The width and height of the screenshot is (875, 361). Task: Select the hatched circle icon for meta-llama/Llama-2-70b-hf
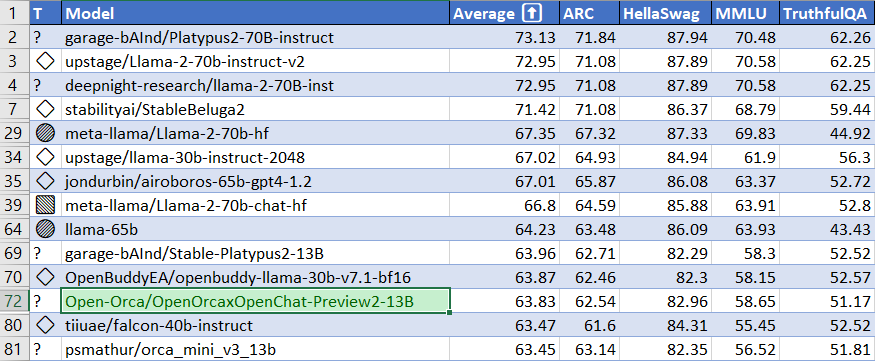[45, 133]
